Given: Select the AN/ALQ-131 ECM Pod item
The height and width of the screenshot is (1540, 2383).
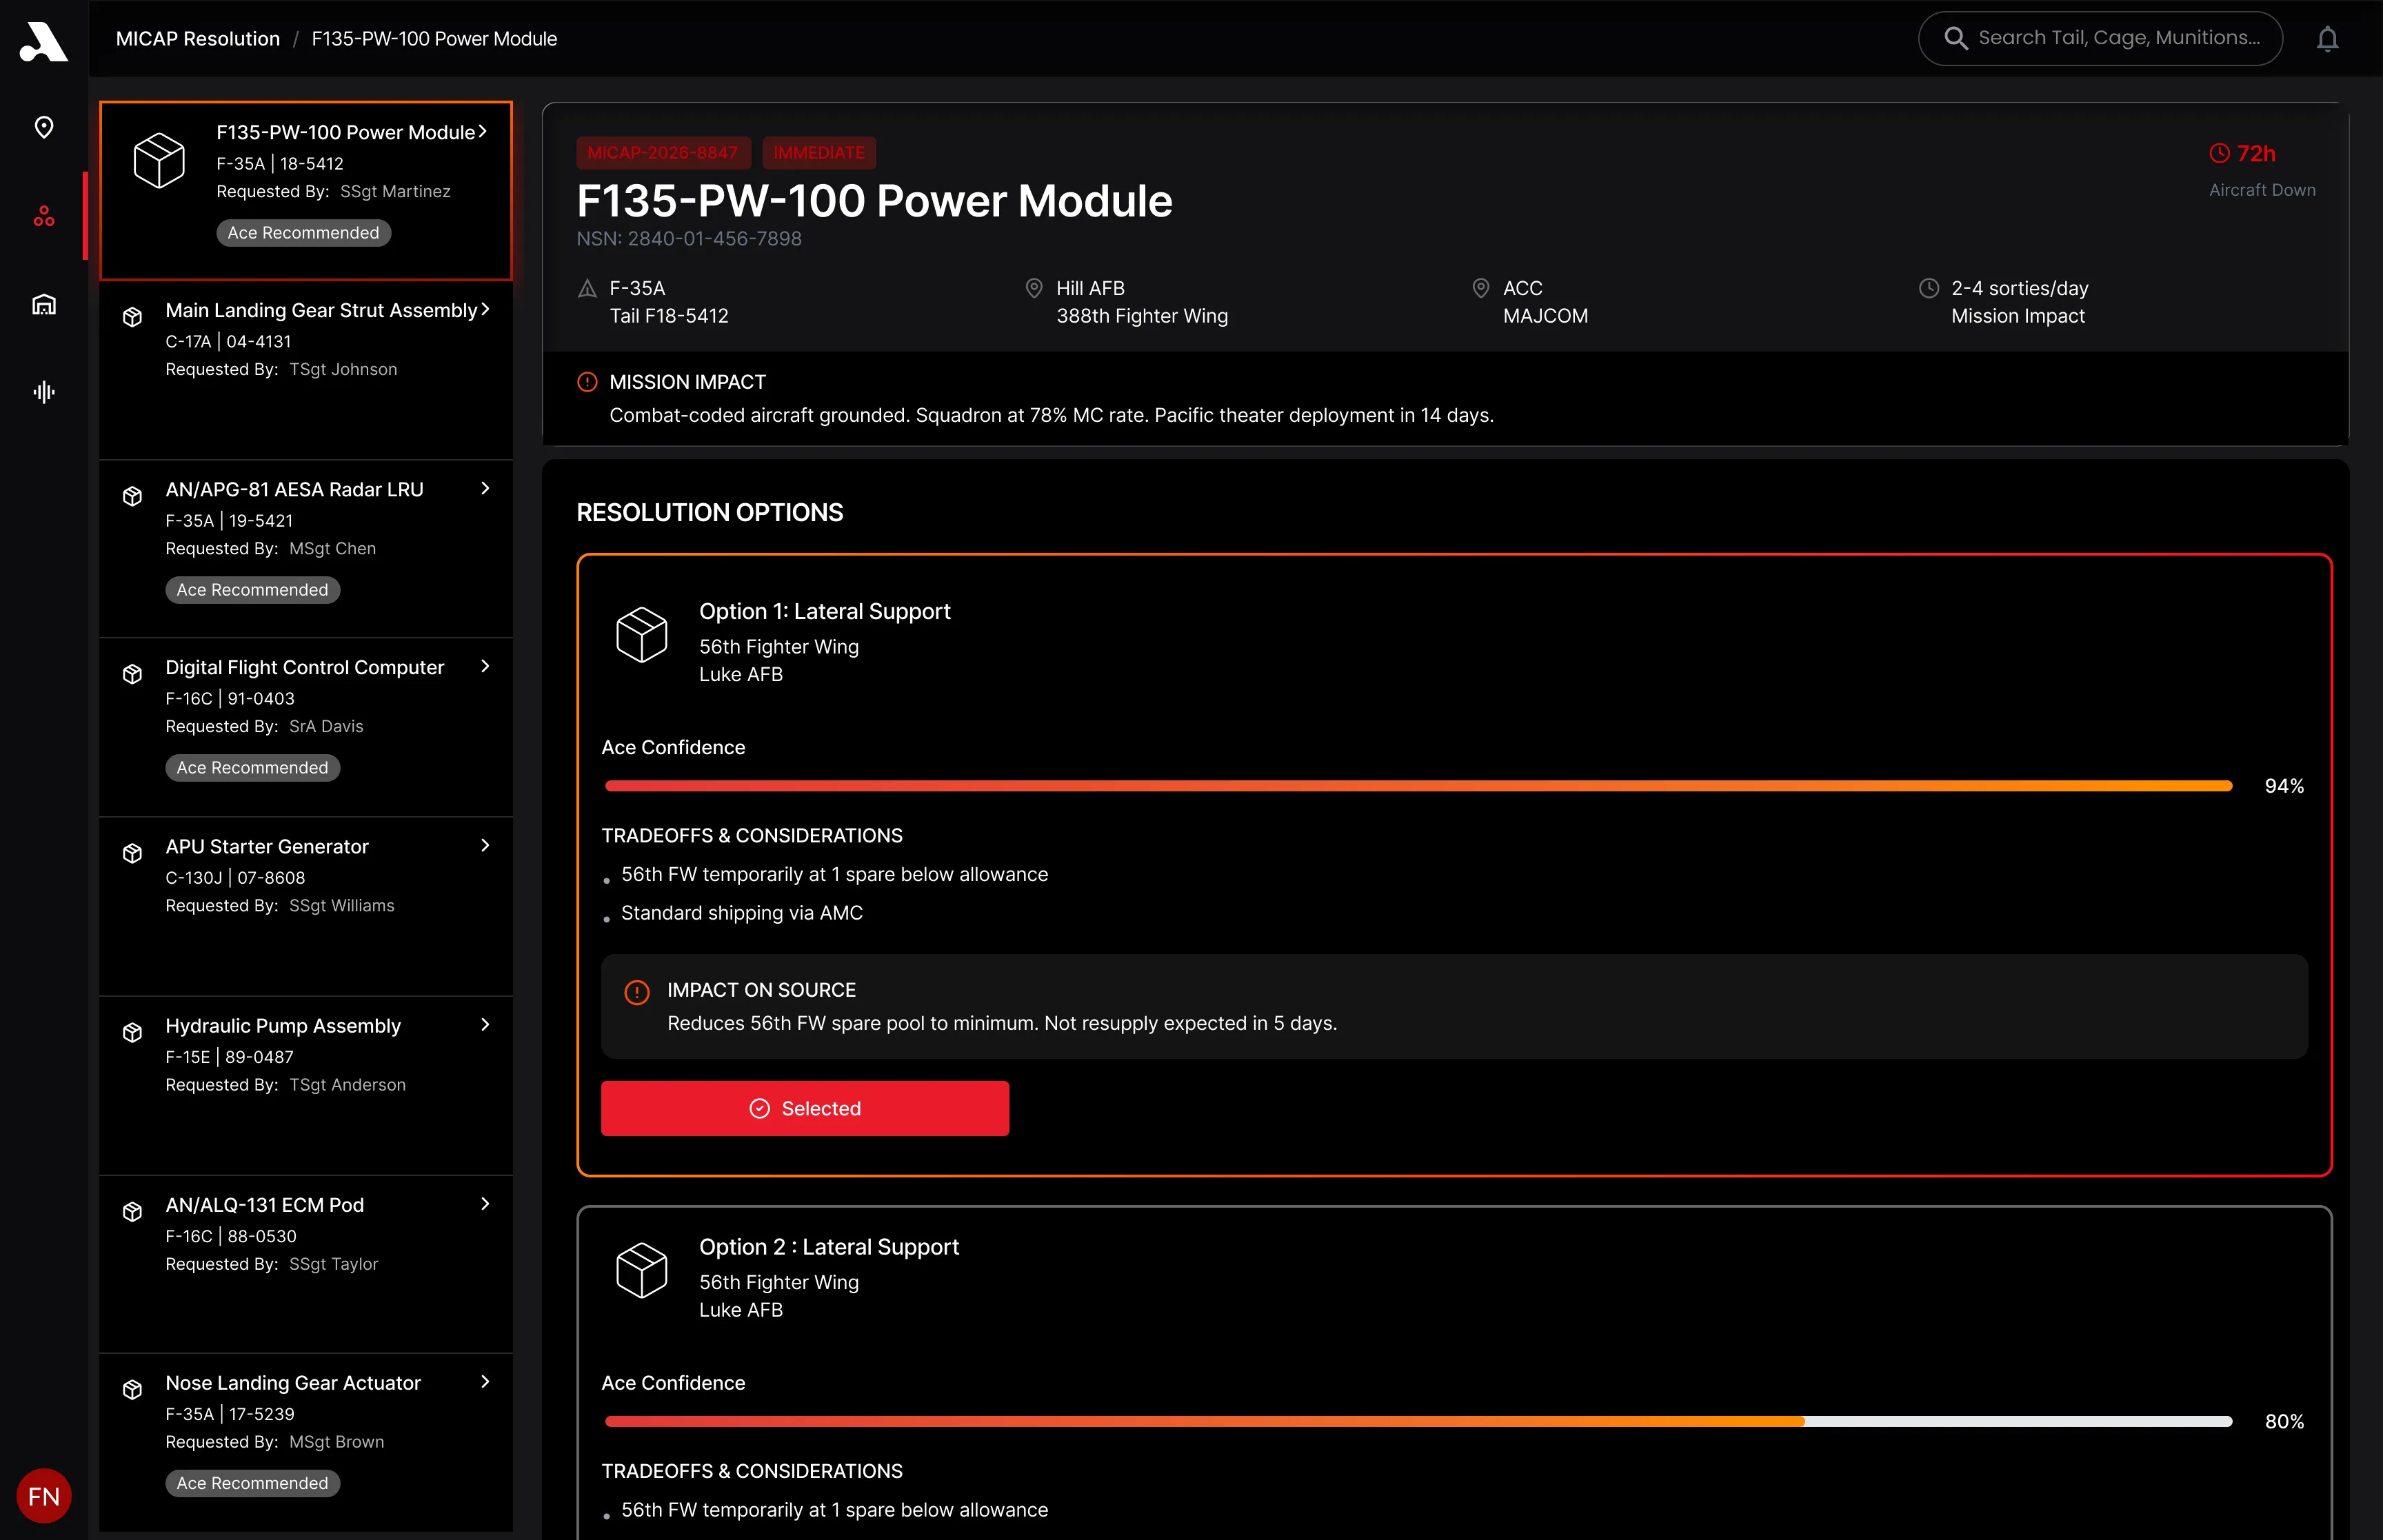Looking at the screenshot, I should pos(306,1265).
